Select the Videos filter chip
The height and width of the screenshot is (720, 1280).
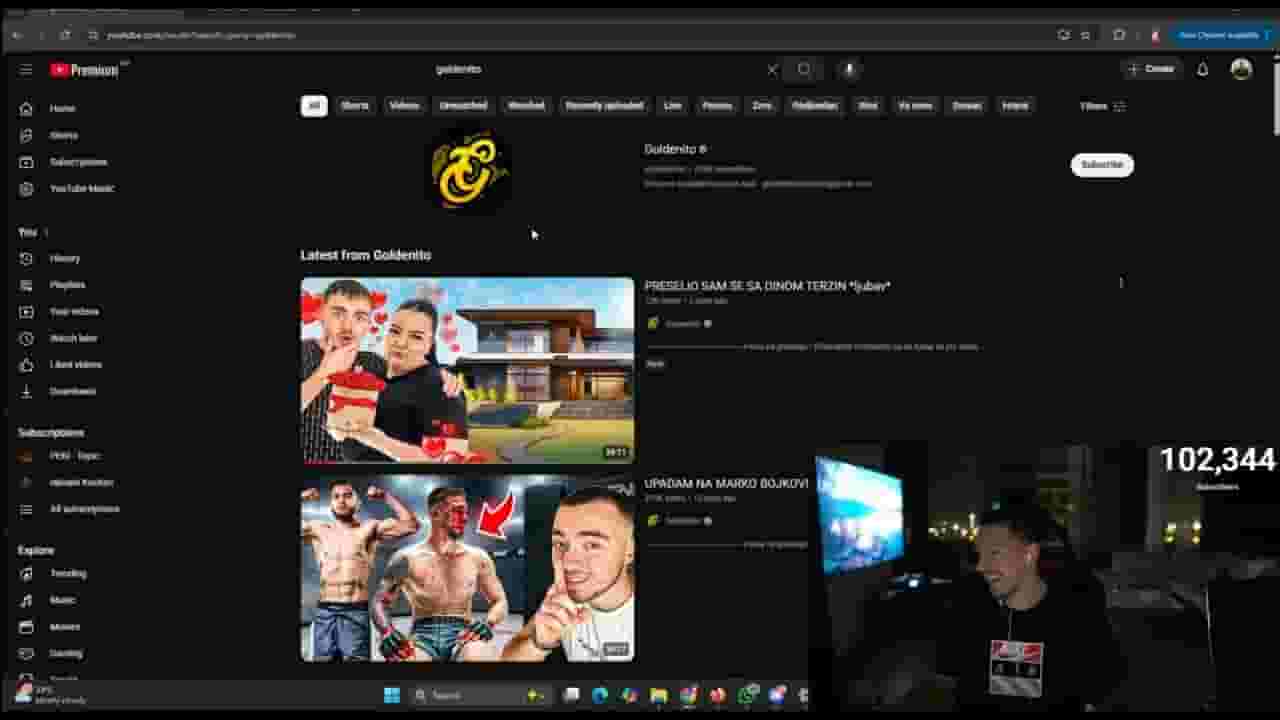click(x=405, y=106)
